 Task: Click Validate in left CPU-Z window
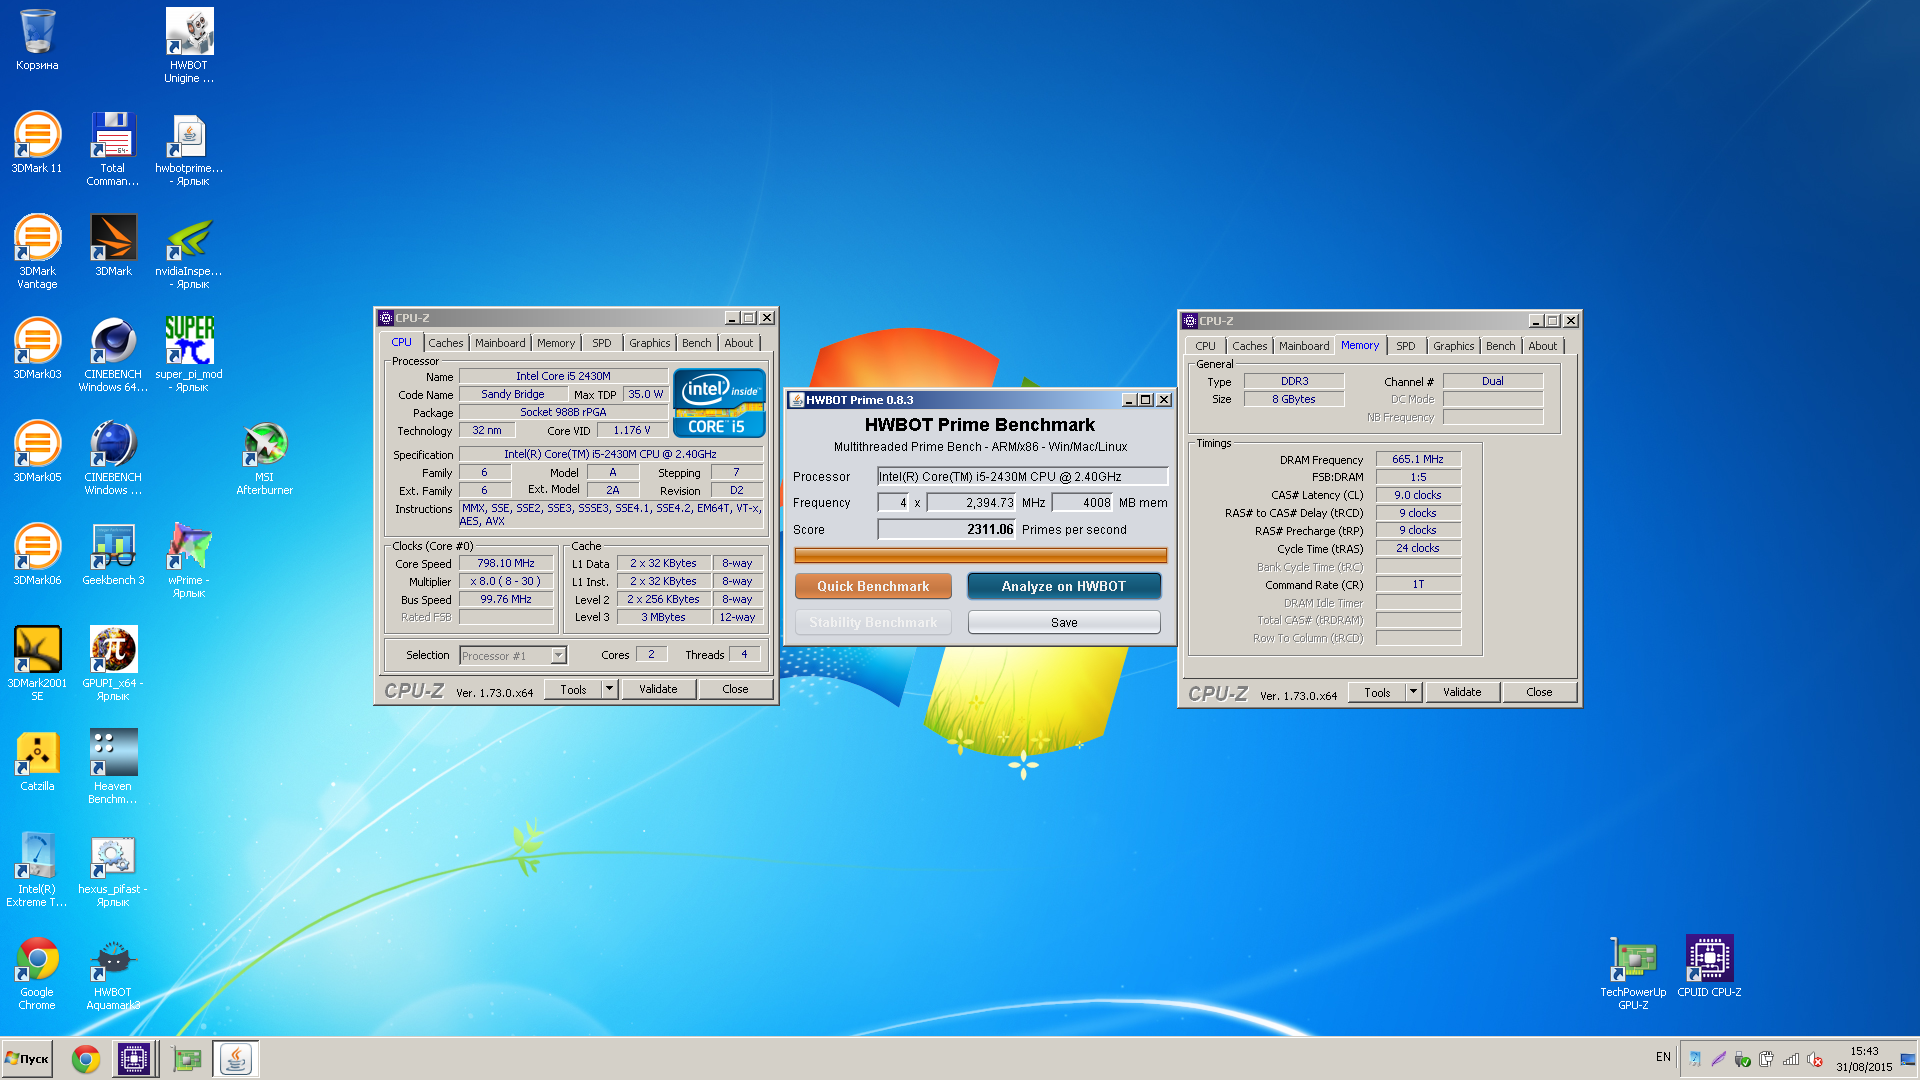[x=658, y=689]
